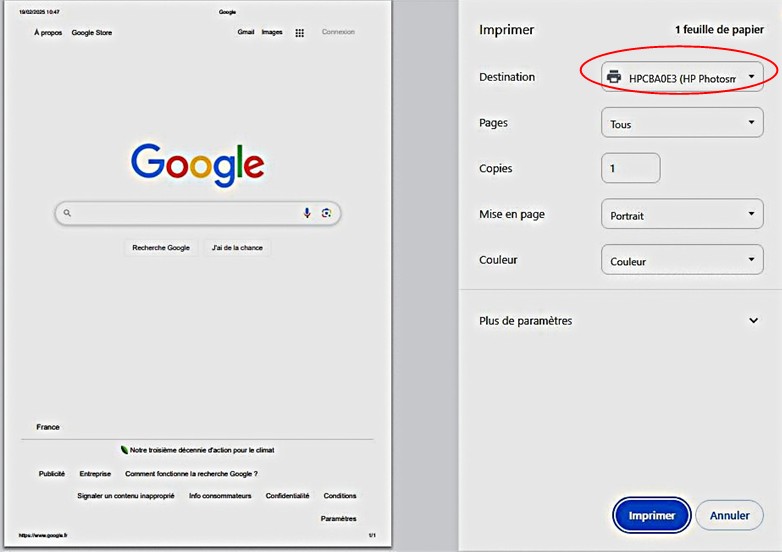The width and height of the screenshot is (782, 552).
Task: Open the Confidentialité footer link
Action: pyautogui.click(x=287, y=496)
